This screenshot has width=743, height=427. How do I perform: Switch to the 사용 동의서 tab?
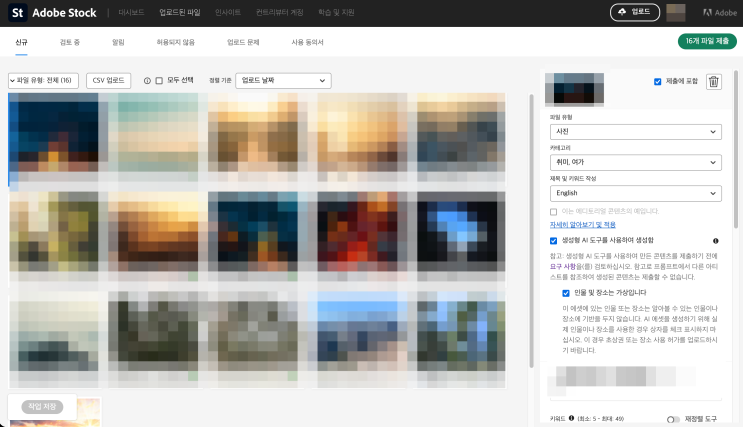point(308,42)
